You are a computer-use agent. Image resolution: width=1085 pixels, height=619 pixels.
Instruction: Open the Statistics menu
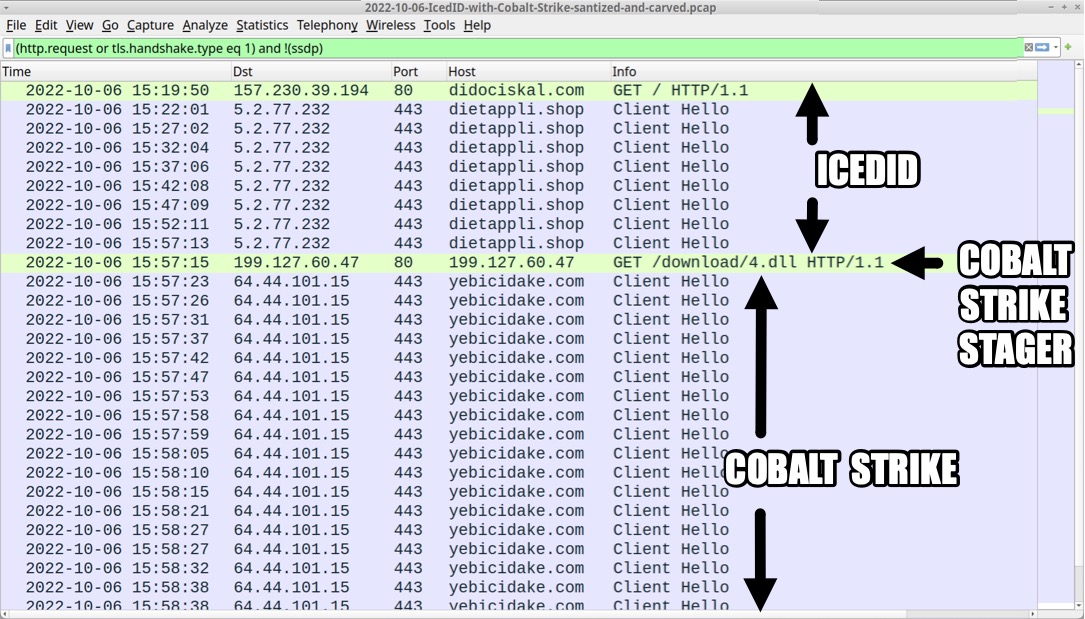[262, 26]
